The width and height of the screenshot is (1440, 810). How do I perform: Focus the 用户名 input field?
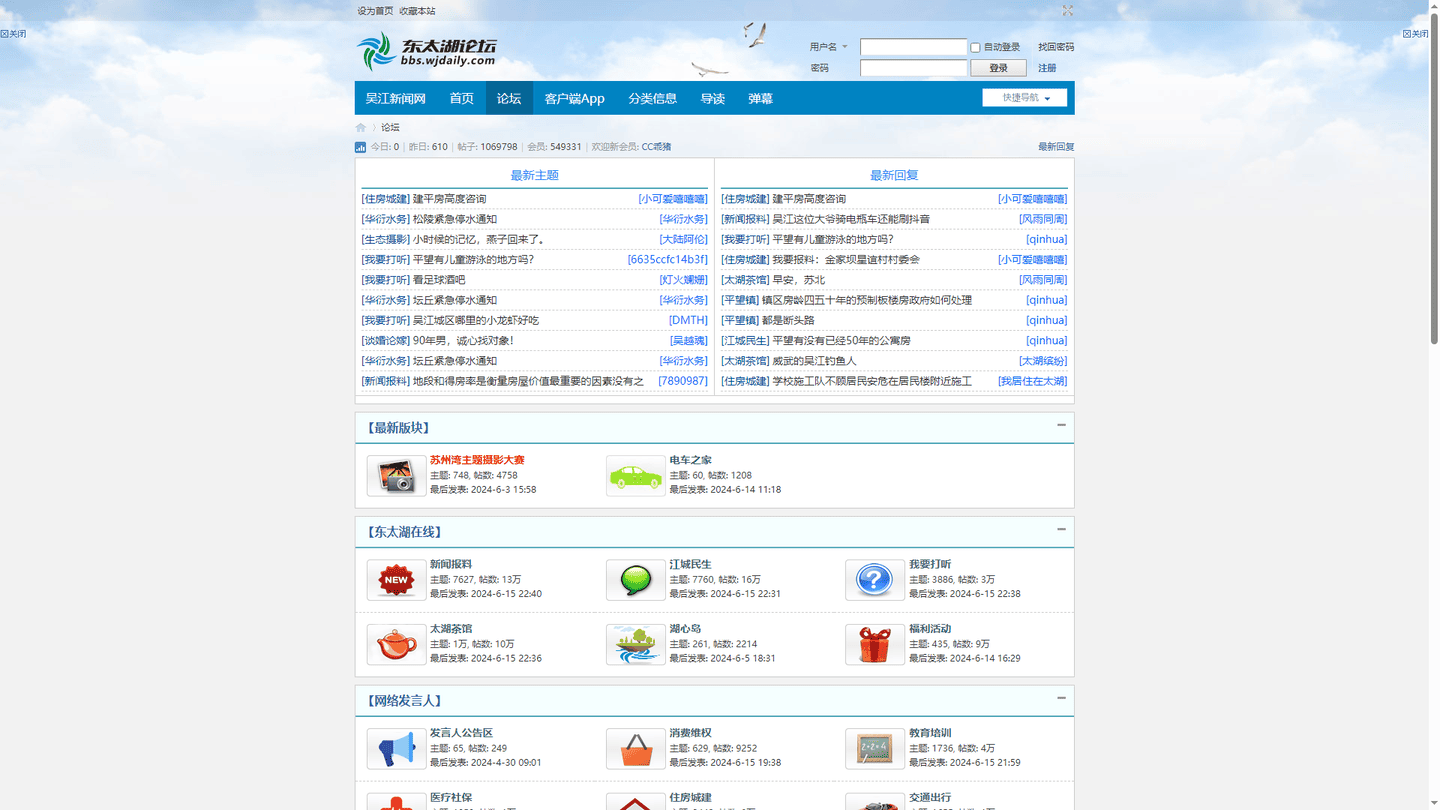(x=913, y=47)
